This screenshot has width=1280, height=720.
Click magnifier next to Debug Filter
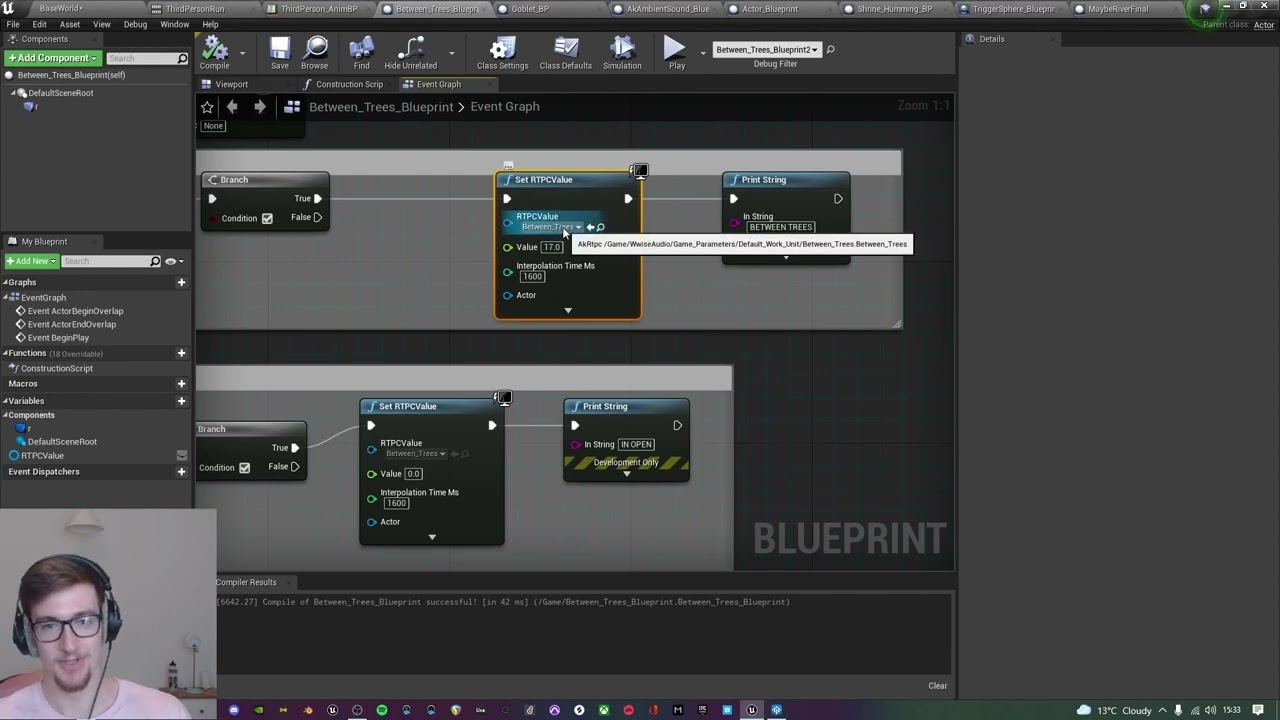830,50
